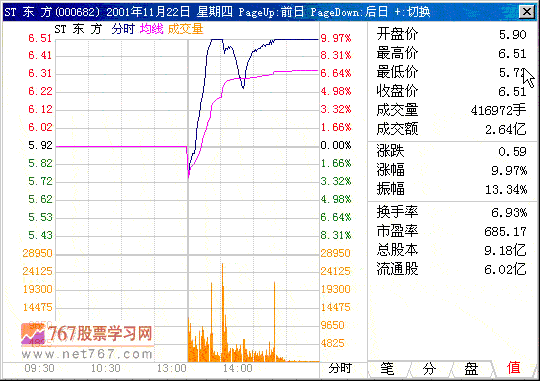Select the 成交量 416972手 row
540x381 pixels.
451,110
